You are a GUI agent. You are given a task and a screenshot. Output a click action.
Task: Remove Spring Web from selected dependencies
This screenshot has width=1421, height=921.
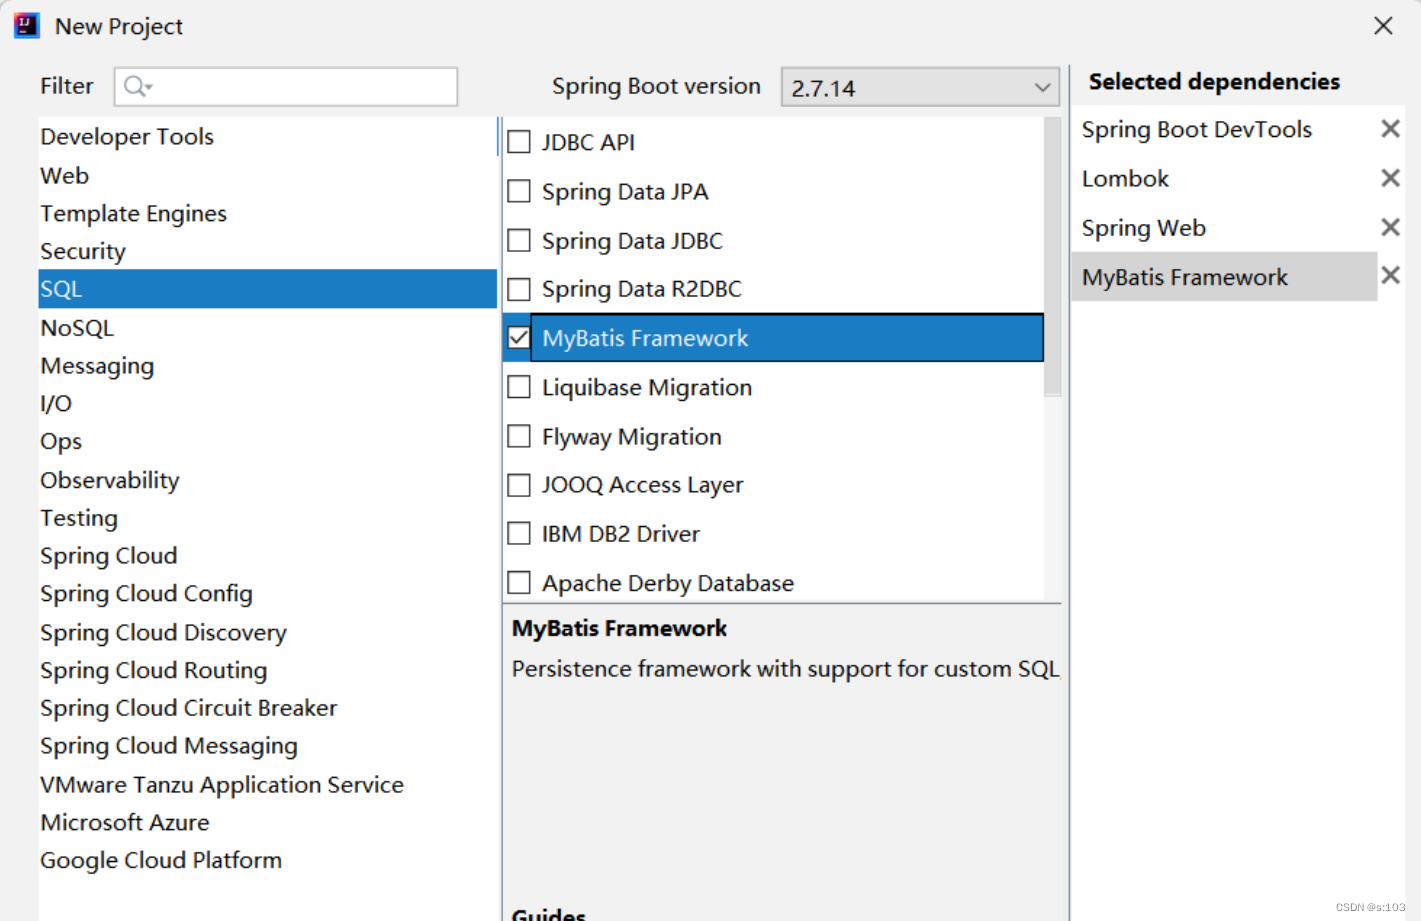click(x=1390, y=227)
